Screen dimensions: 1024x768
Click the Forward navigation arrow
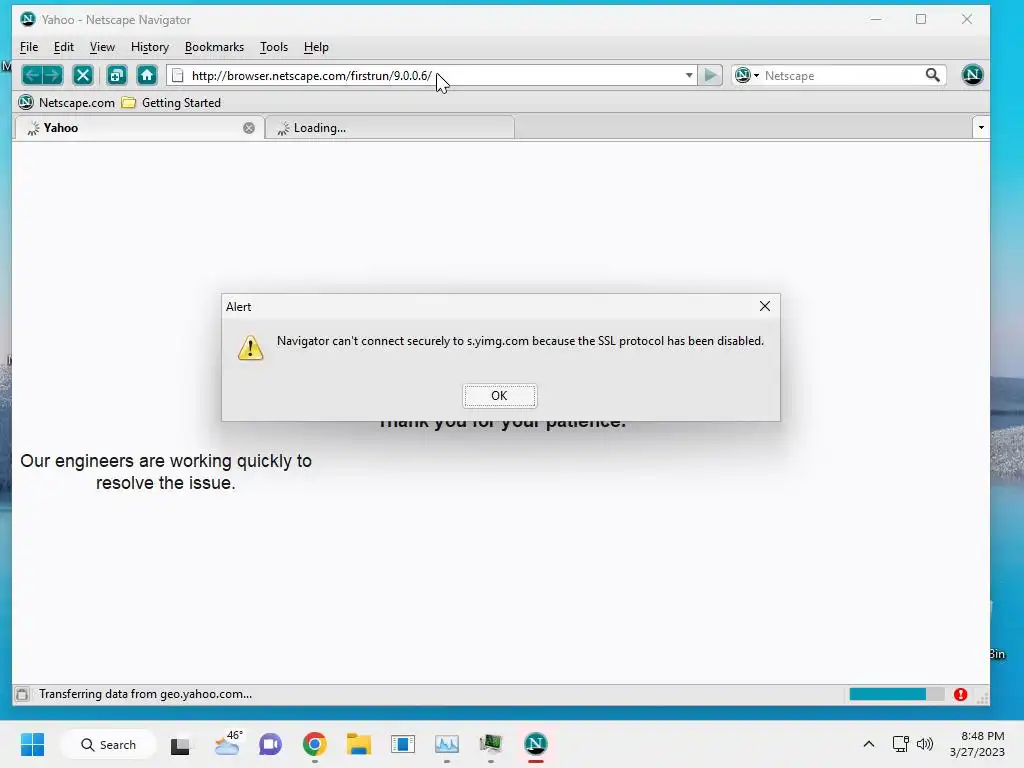[54, 76]
